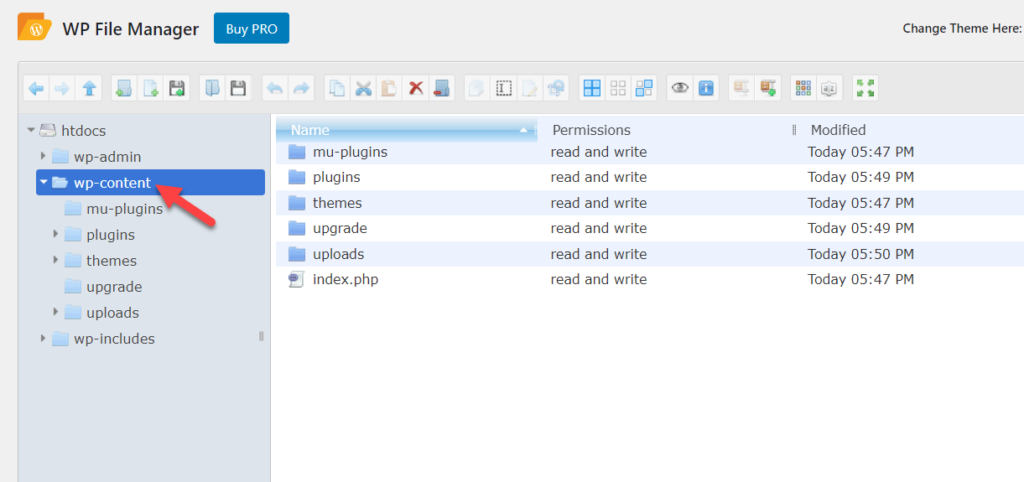Expand the wp-includes folder arrow

pyautogui.click(x=43, y=338)
